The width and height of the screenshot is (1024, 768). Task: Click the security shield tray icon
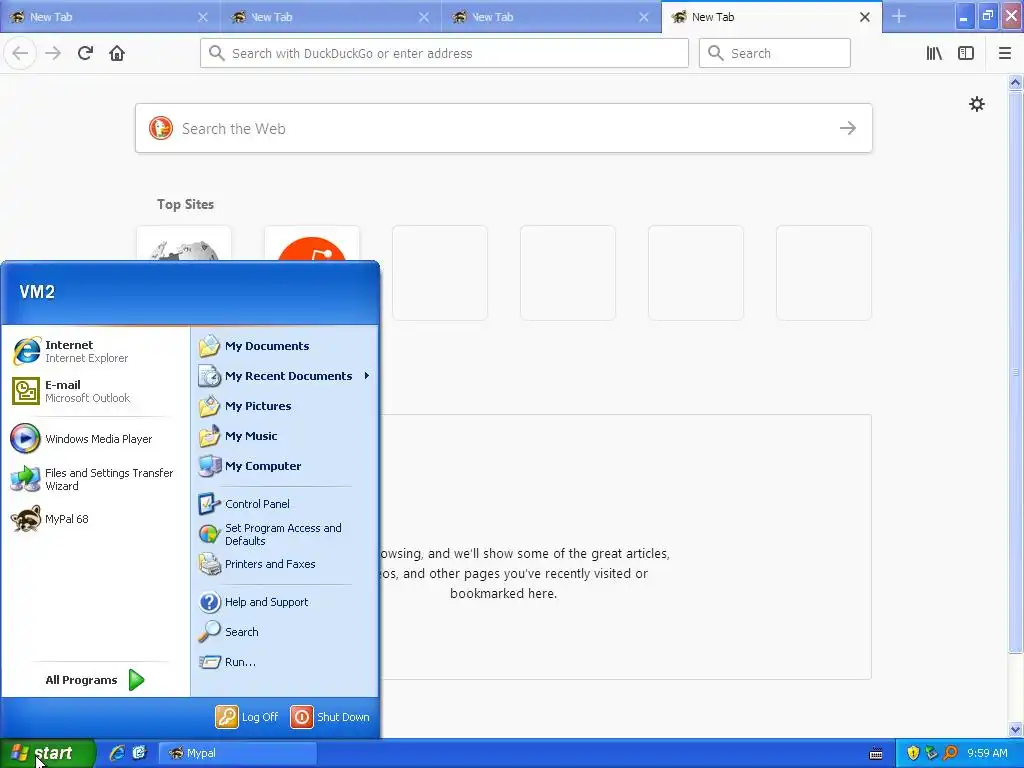(913, 753)
